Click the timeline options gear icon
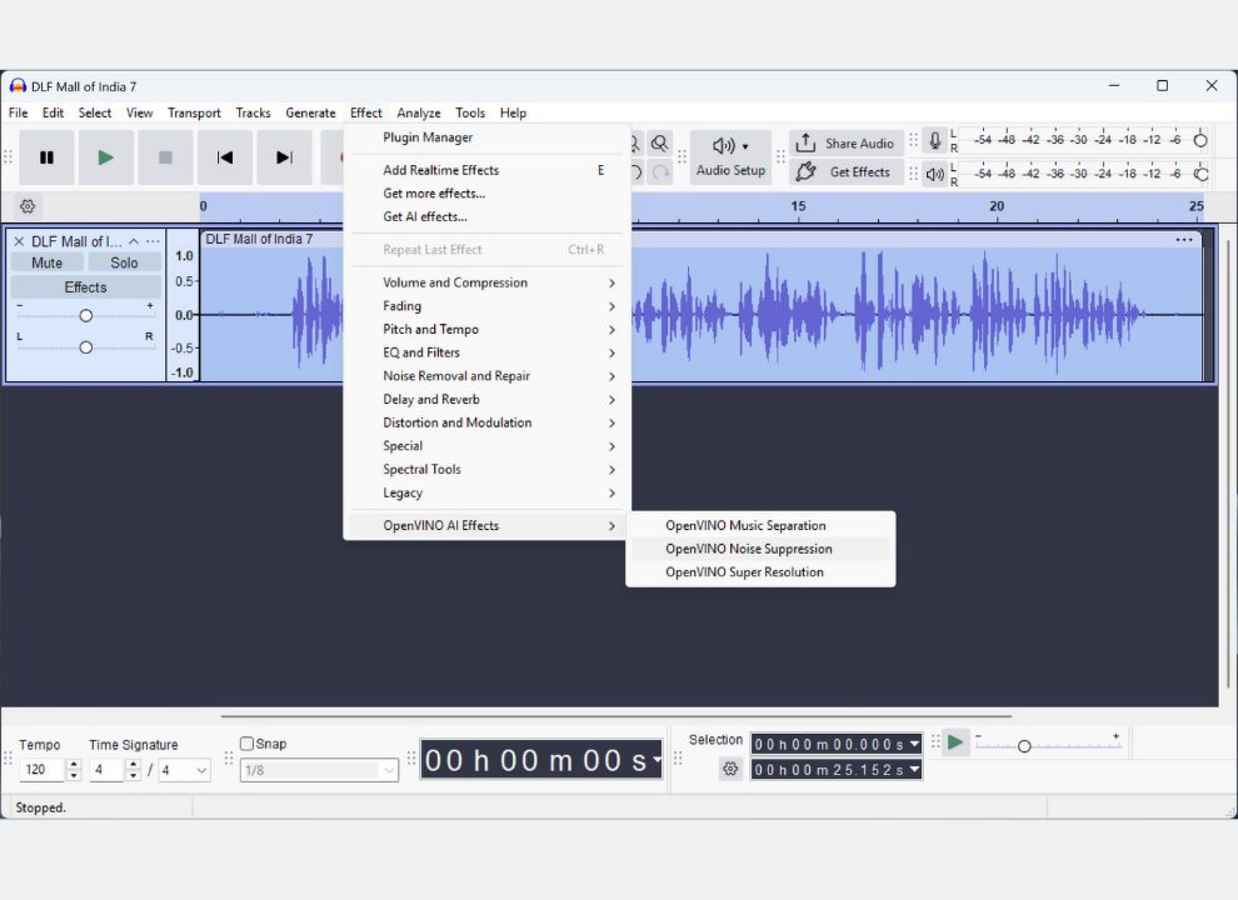The image size is (1238, 900). click(27, 206)
